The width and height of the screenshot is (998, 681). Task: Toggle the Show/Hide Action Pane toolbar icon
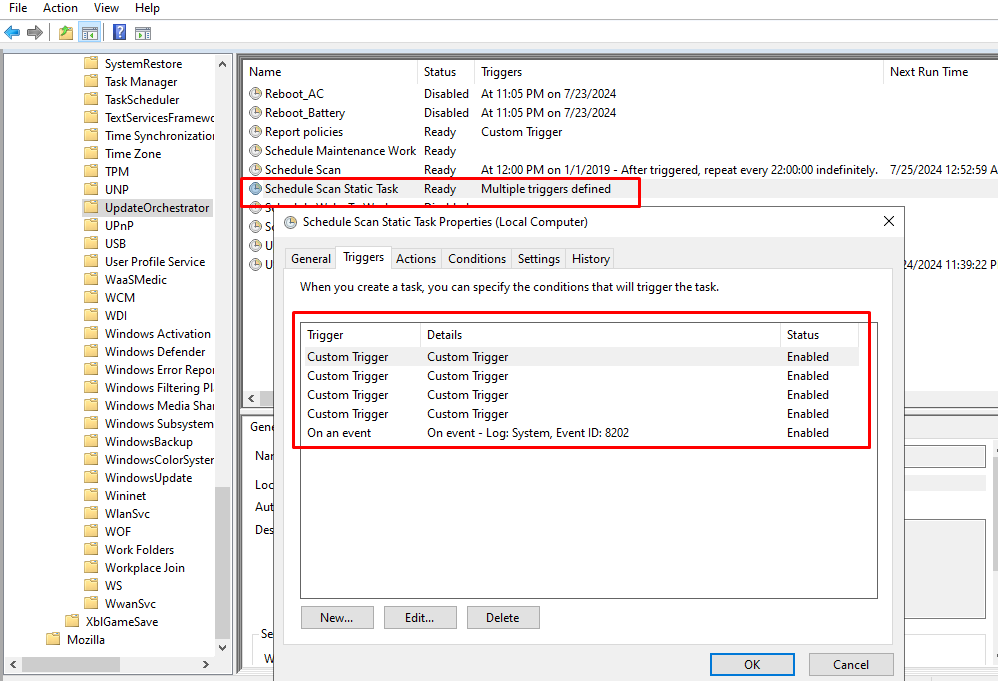[x=143, y=33]
